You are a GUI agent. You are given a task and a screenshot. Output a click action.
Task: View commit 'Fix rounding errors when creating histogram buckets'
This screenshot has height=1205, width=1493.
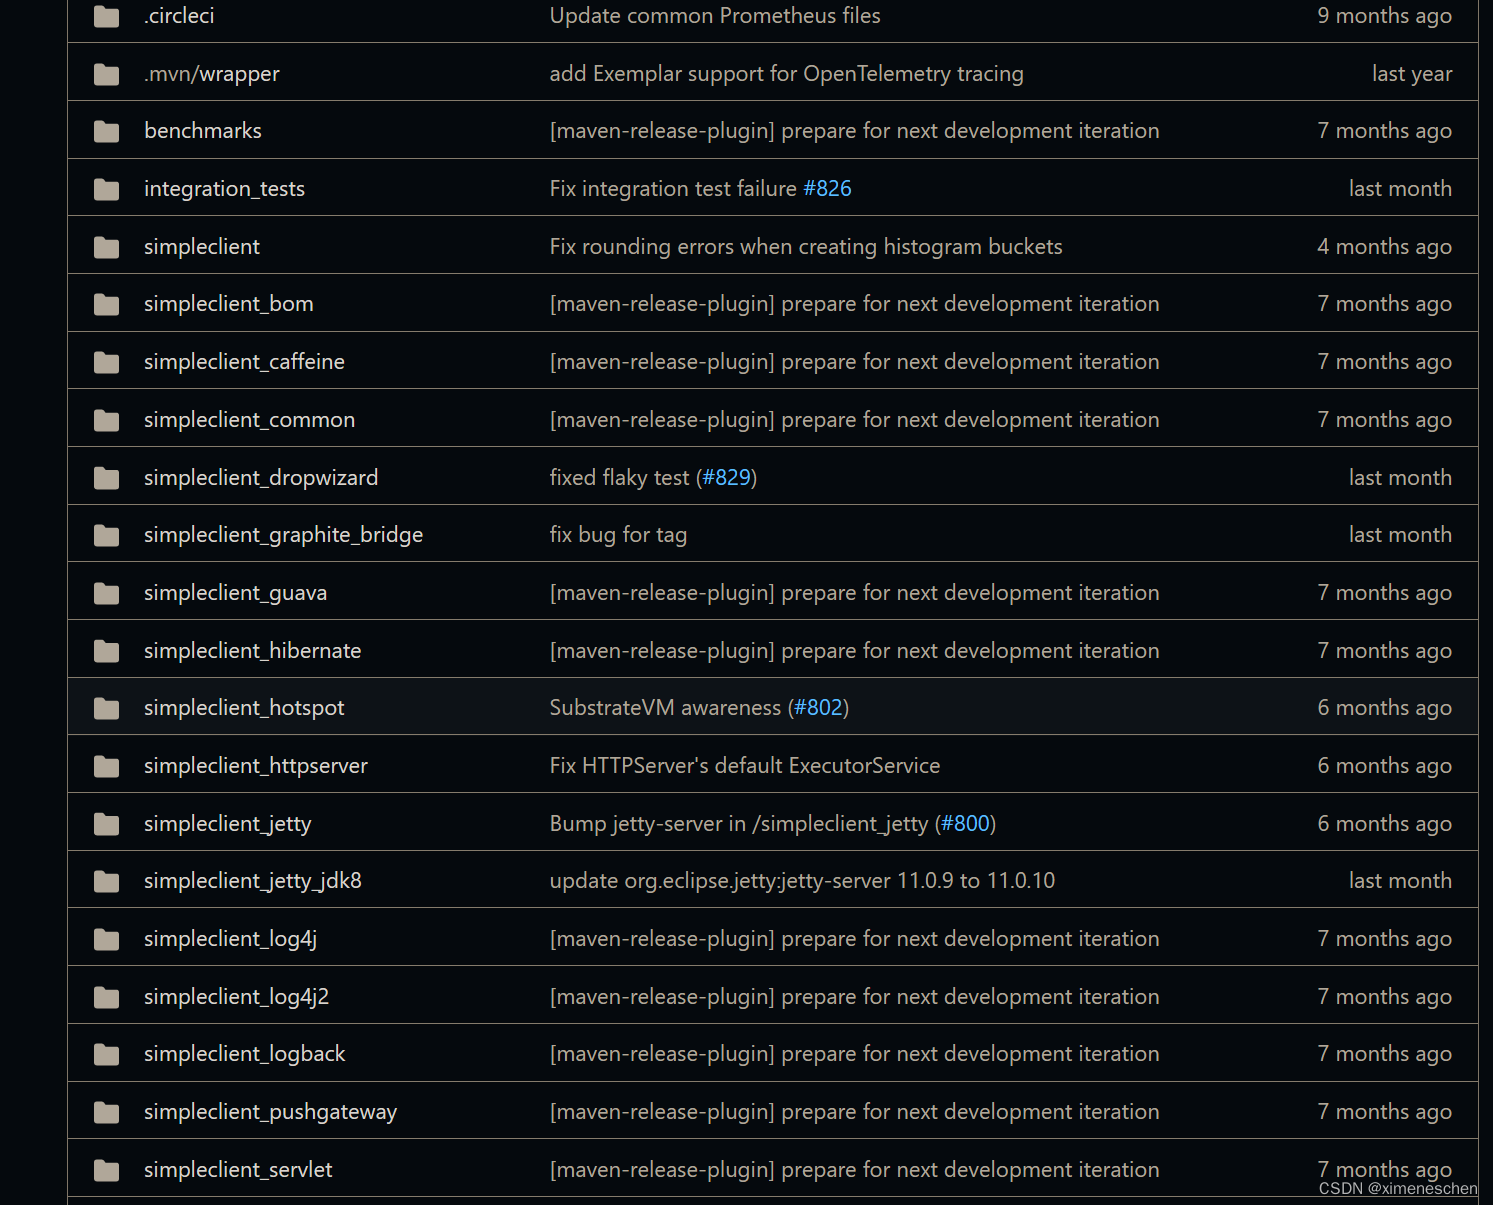pos(806,247)
